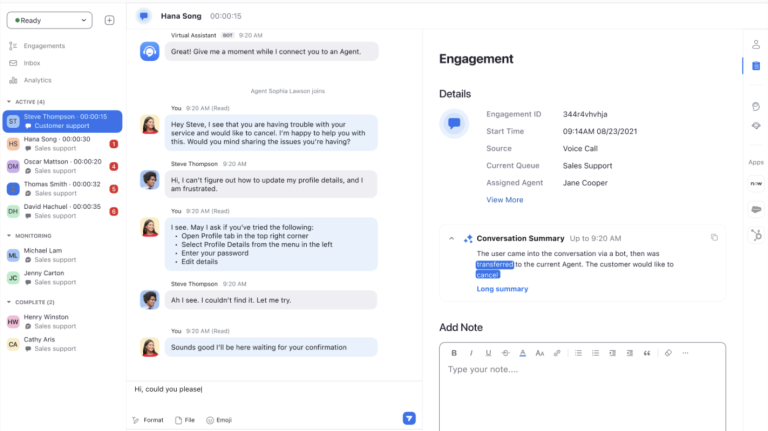Go to Inbox in the sidebar
The height and width of the screenshot is (431, 768).
pos(32,63)
